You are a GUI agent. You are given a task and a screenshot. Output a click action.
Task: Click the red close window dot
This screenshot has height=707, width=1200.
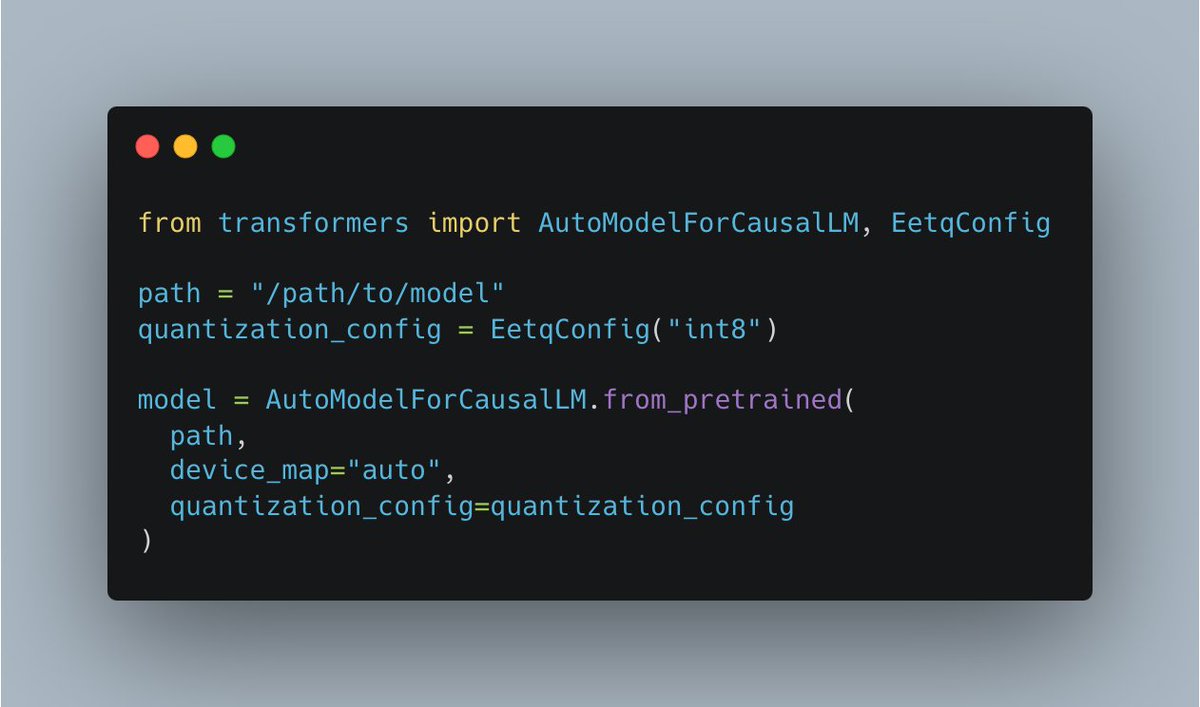coord(147,146)
